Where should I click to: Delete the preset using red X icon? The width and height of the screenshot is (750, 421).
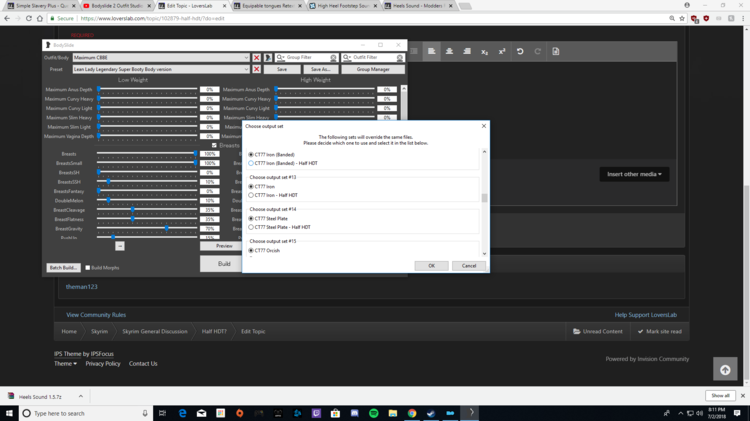coord(256,69)
